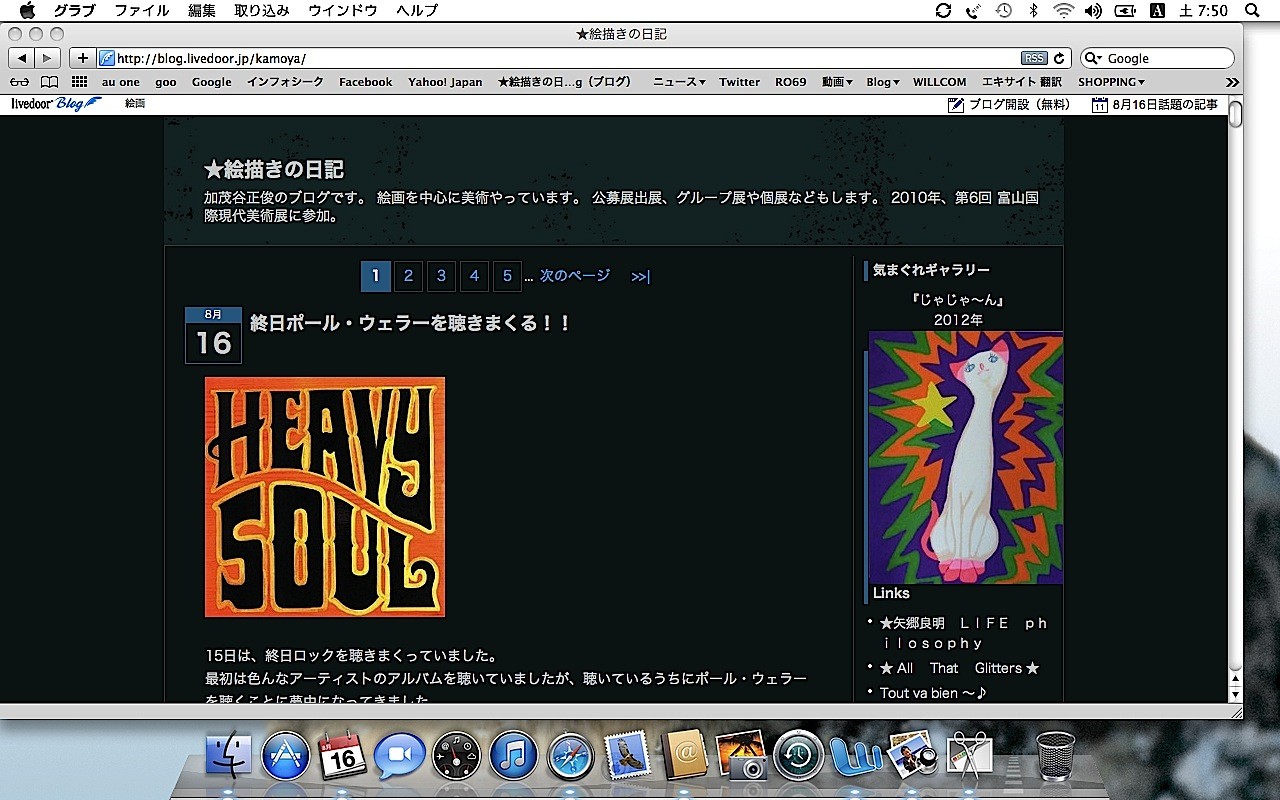
Task: Open the ヘルプ menu
Action: pos(417,10)
